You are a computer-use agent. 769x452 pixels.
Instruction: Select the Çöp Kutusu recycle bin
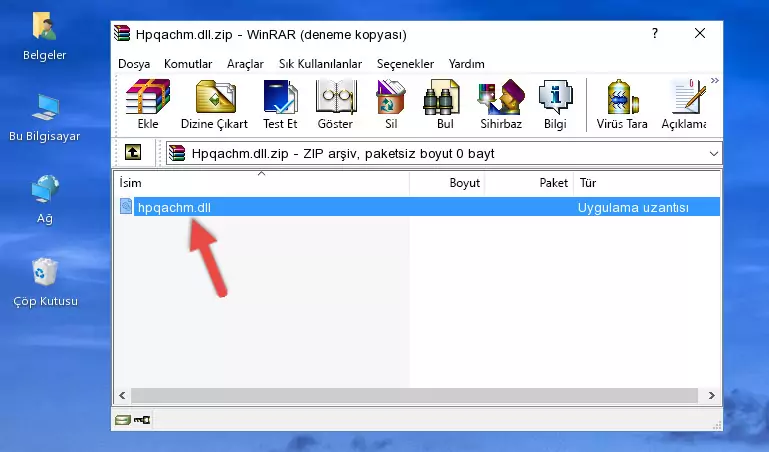coord(45,282)
